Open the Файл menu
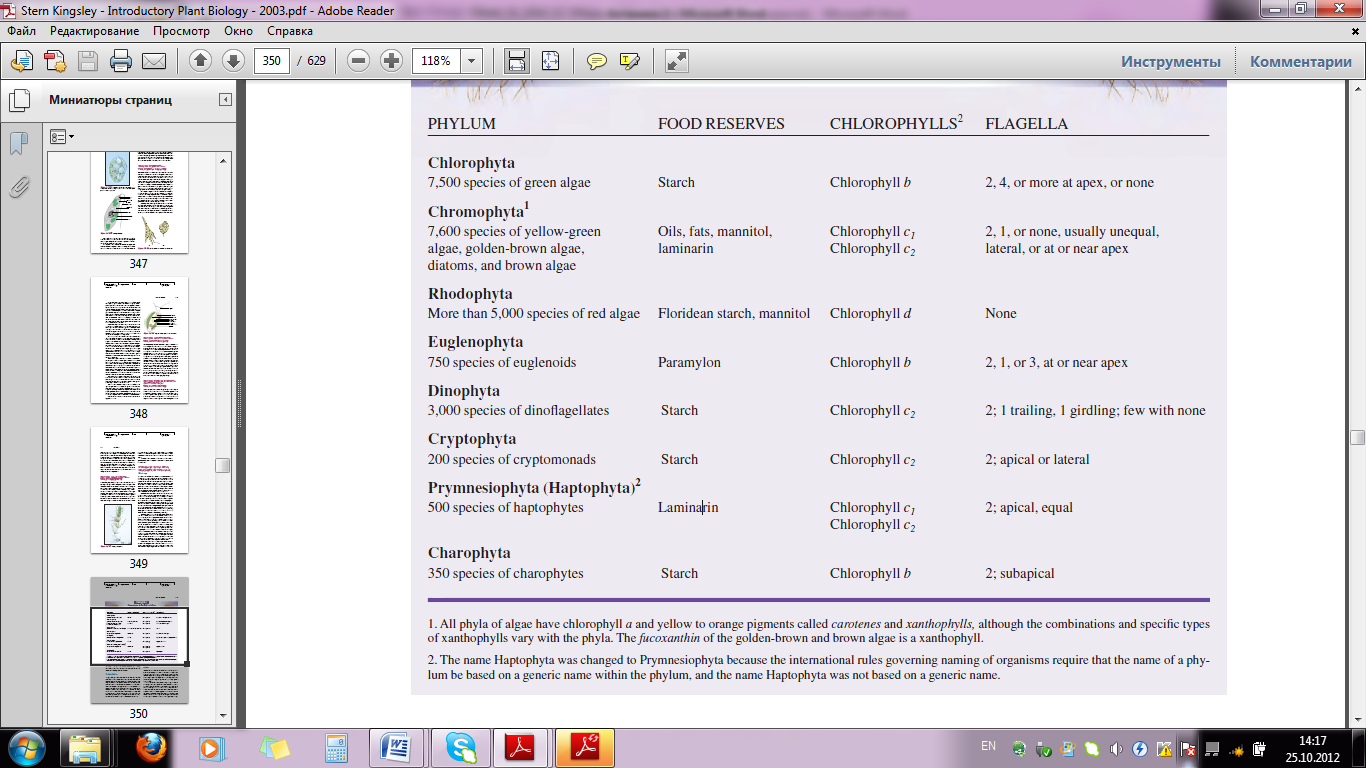 click(x=21, y=31)
